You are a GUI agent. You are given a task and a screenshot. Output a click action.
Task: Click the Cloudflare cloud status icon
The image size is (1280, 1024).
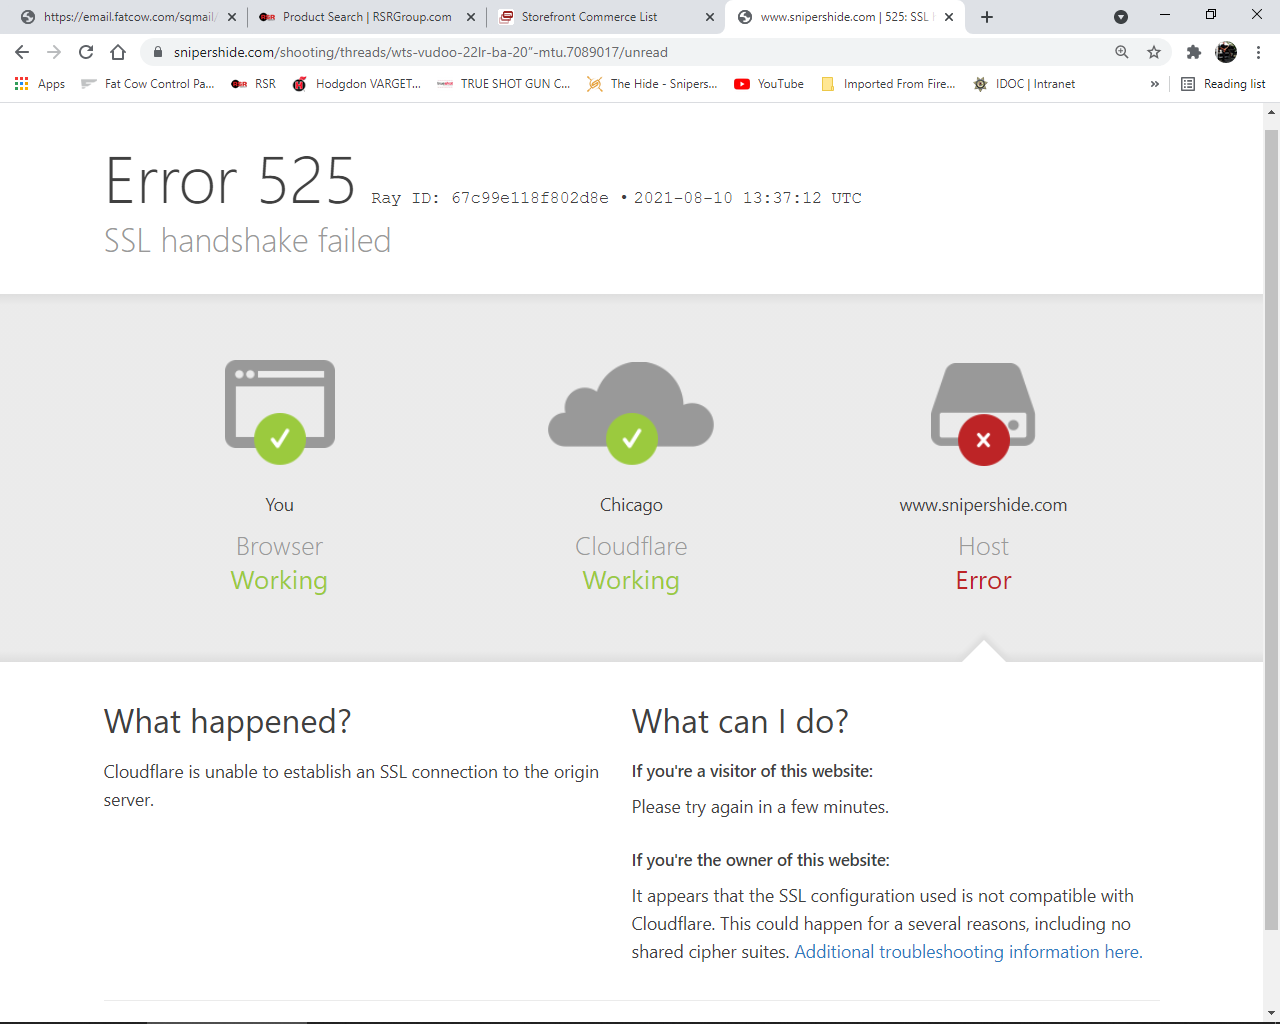[x=631, y=412]
